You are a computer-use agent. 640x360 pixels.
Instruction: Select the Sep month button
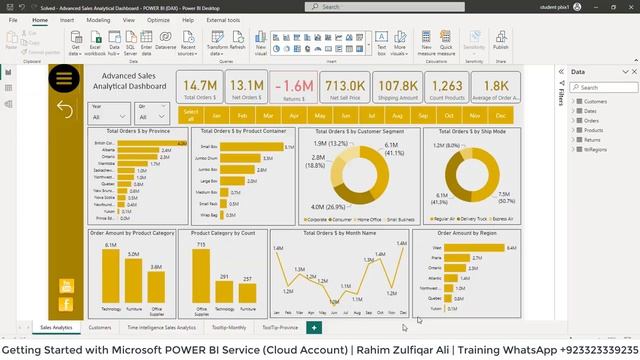click(423, 116)
